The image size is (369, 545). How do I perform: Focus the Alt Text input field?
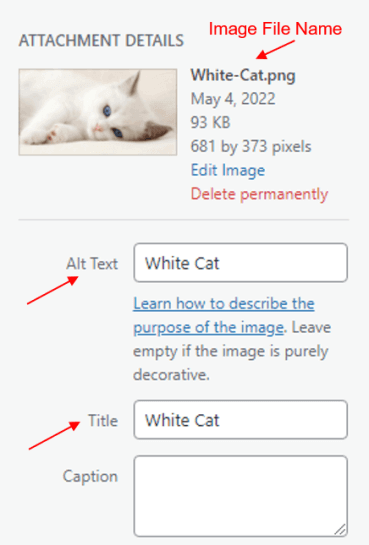click(240, 263)
